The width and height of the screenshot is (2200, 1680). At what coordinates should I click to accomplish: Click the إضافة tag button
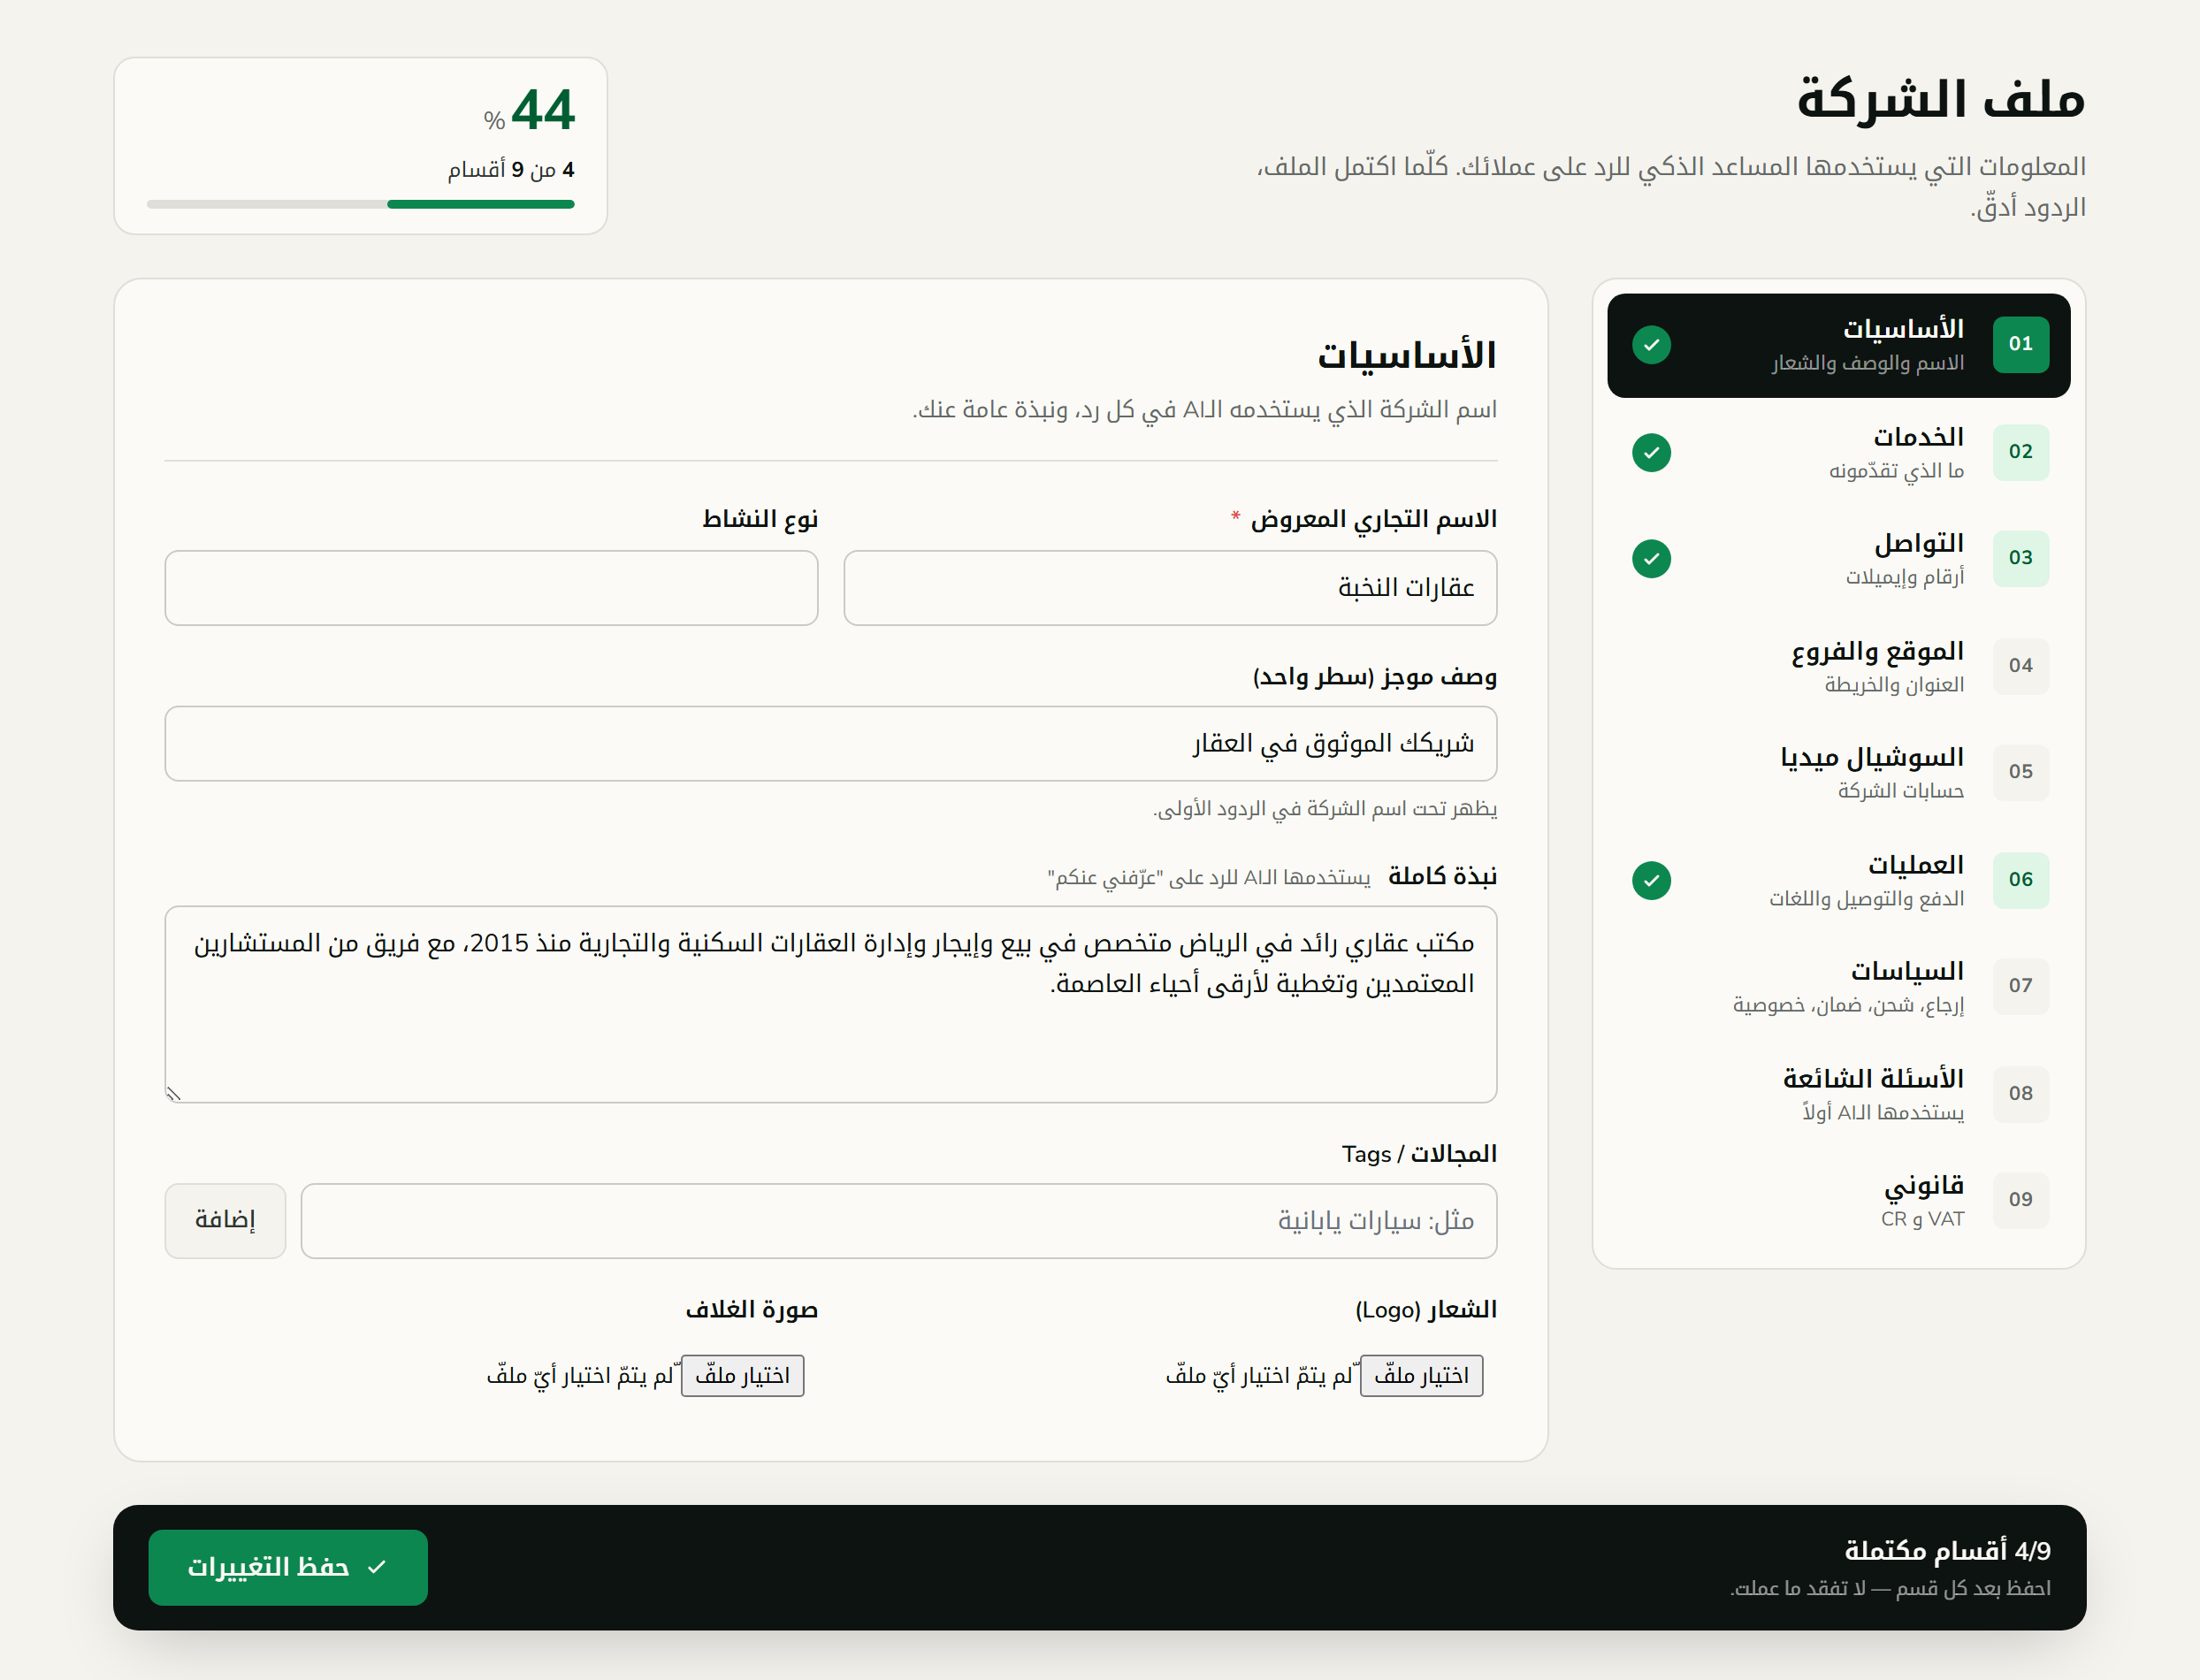(x=225, y=1220)
